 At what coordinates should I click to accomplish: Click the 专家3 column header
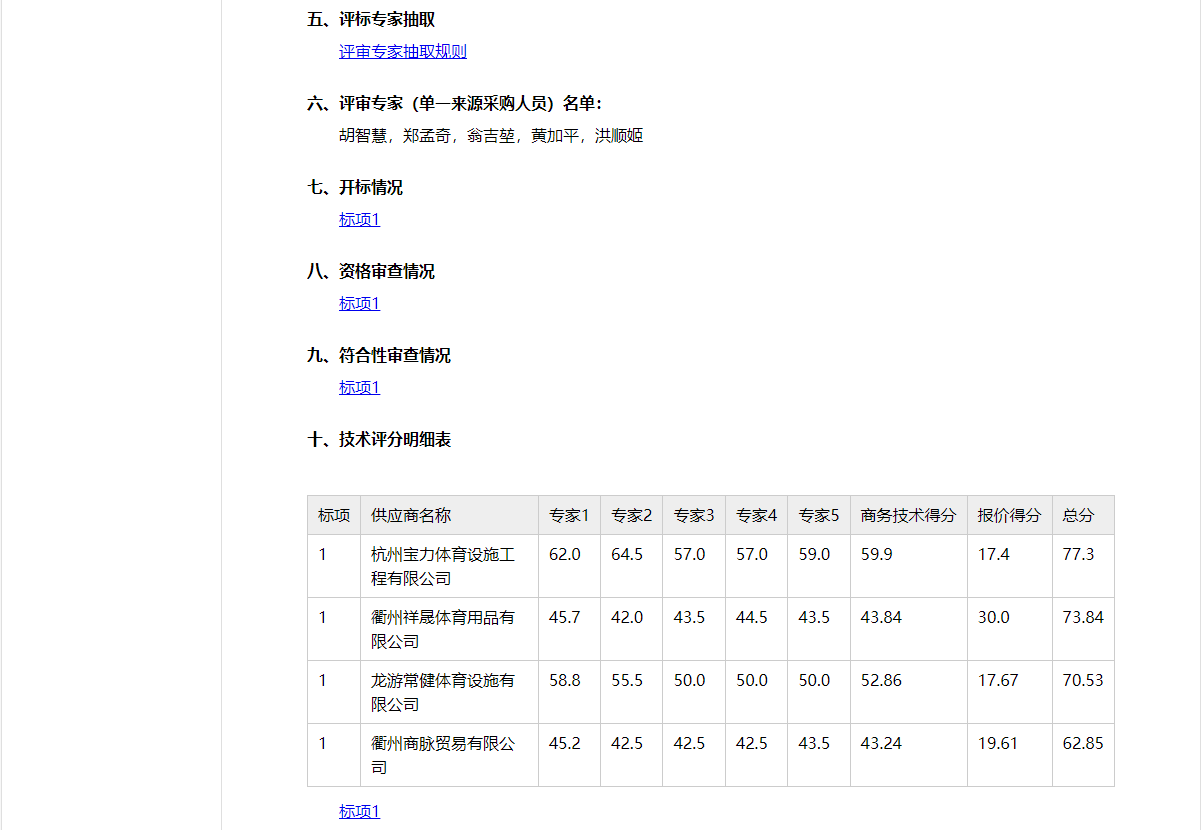694,516
